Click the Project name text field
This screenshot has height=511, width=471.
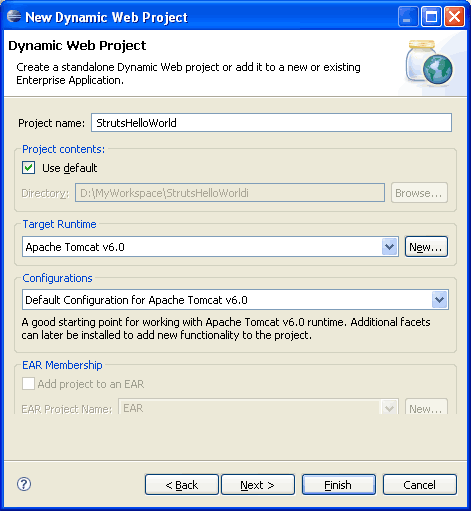(x=271, y=123)
